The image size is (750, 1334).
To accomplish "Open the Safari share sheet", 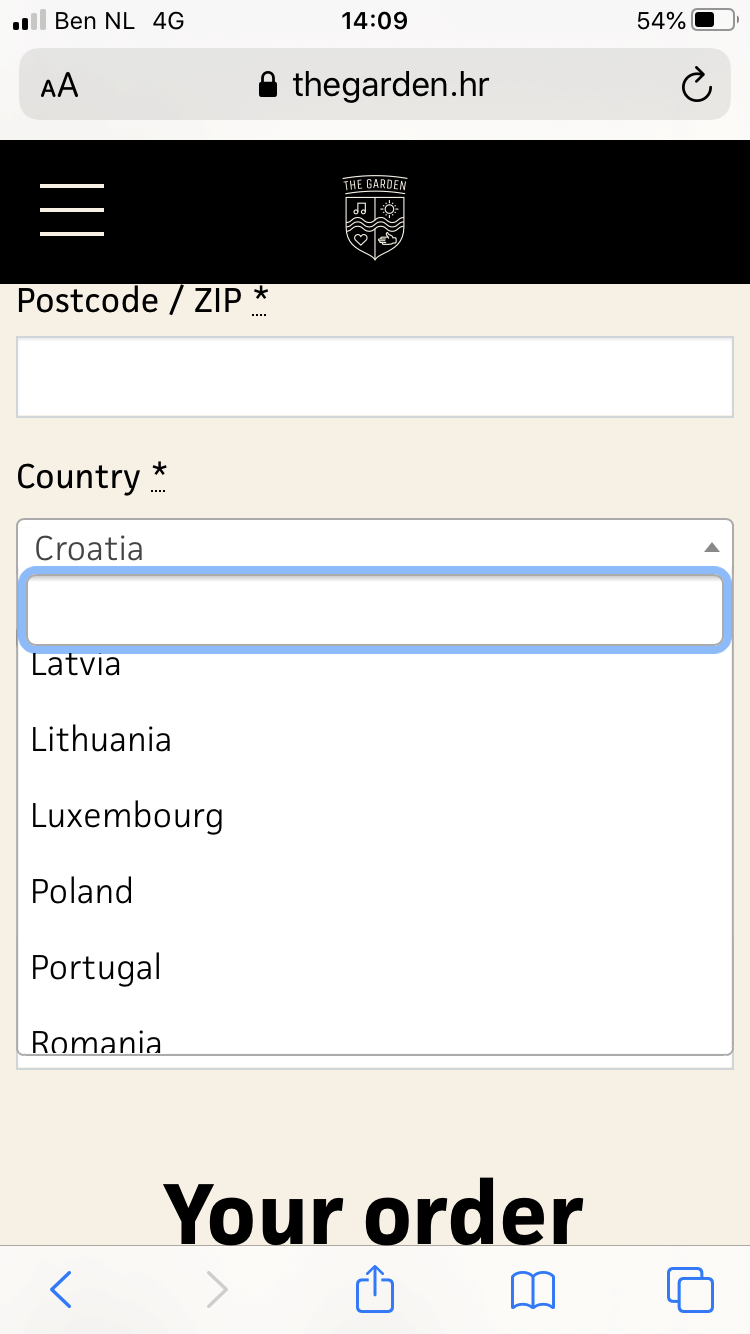I will tap(375, 1288).
